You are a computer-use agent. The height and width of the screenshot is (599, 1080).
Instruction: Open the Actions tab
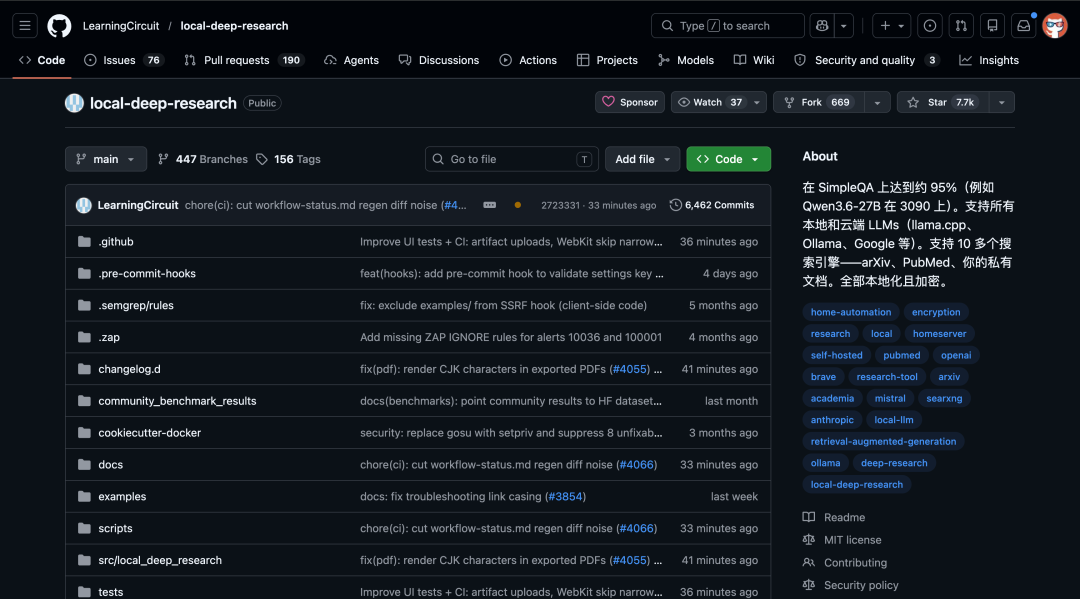pos(528,60)
